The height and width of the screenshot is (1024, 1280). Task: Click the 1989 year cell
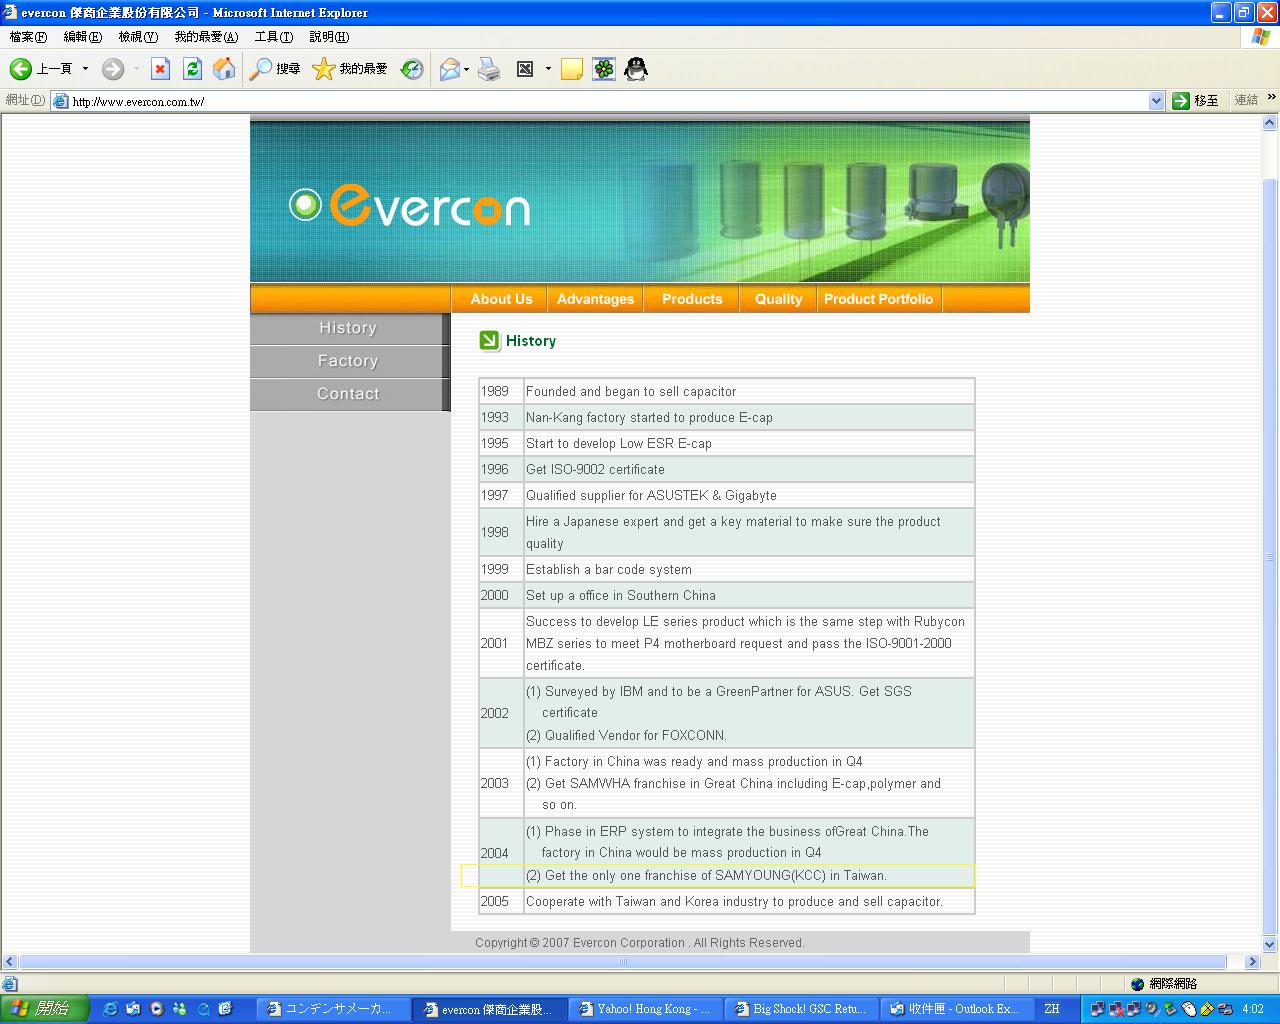pyautogui.click(x=501, y=392)
